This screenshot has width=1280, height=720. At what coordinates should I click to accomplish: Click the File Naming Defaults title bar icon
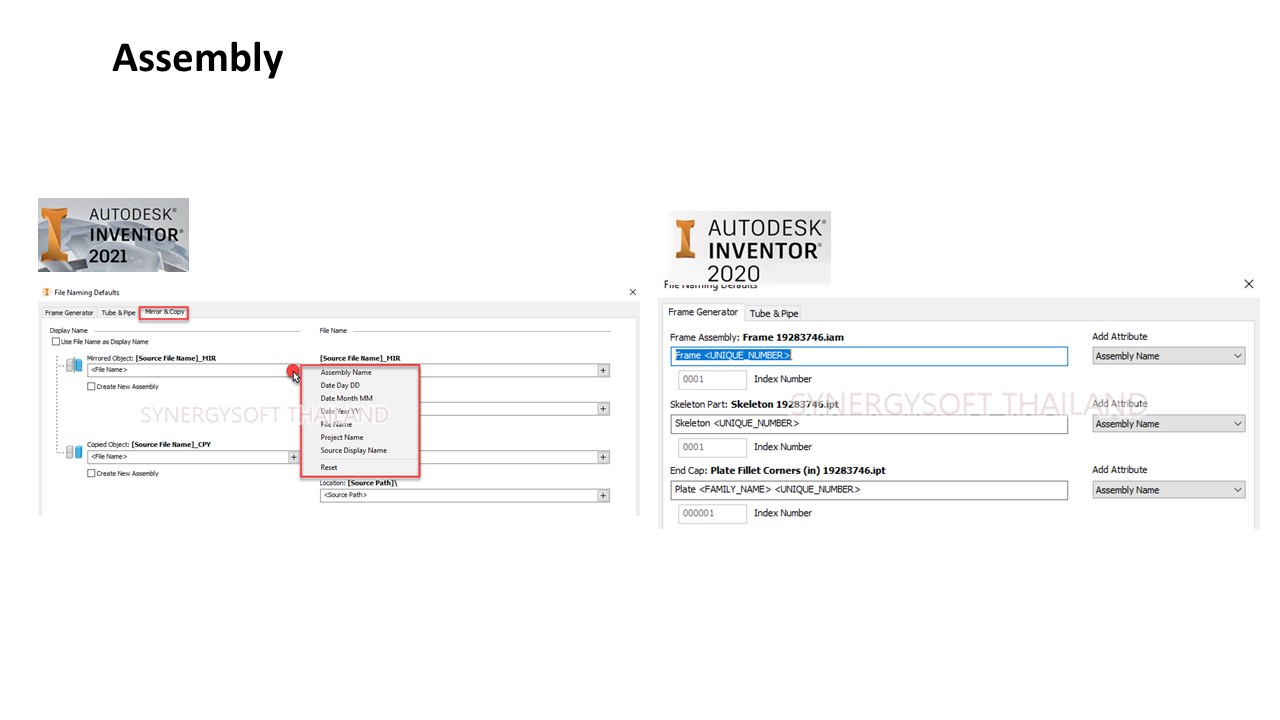pos(46,292)
